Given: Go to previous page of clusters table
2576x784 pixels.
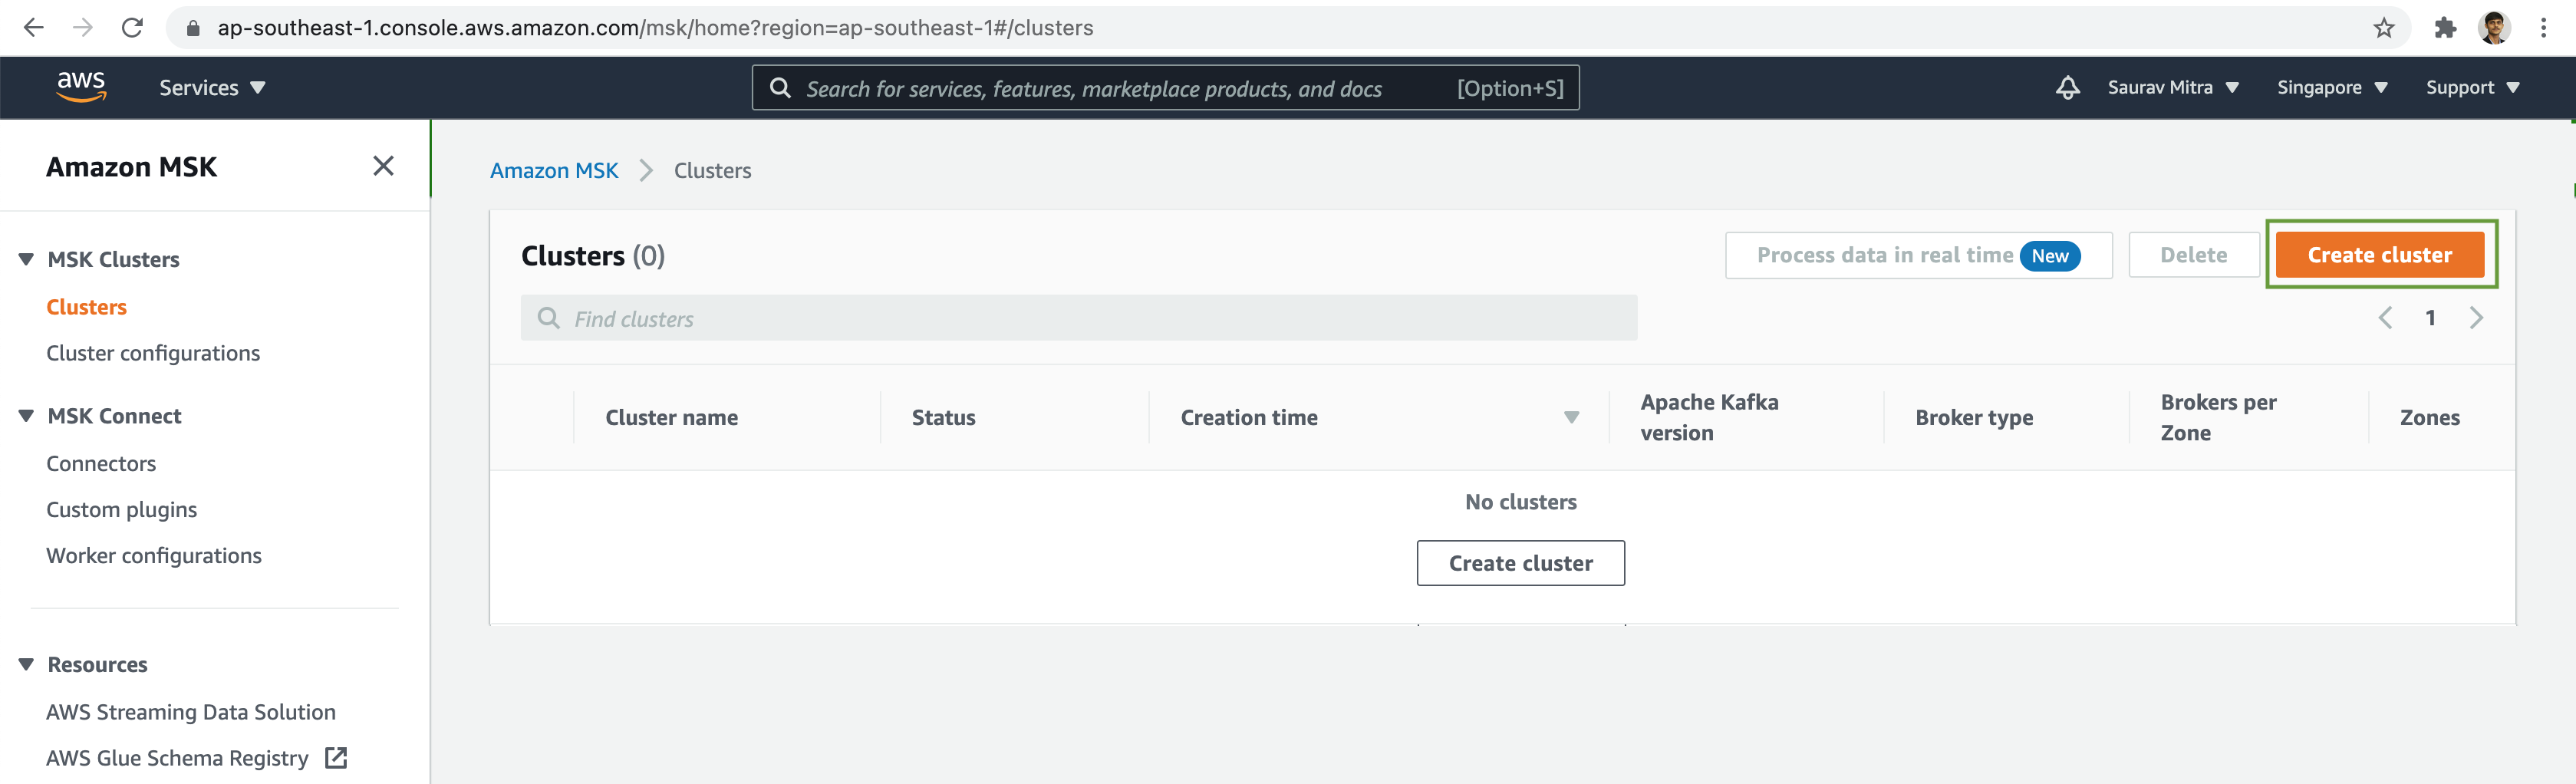Looking at the screenshot, I should click(2385, 318).
